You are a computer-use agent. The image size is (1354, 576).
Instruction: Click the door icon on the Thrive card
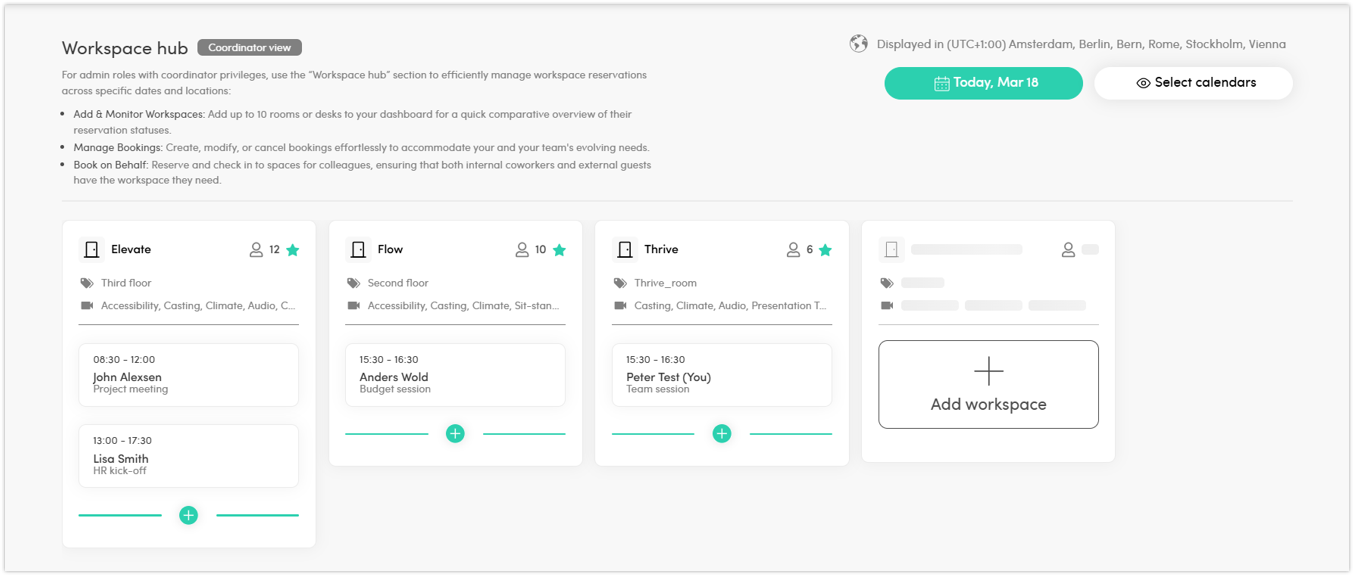625,250
